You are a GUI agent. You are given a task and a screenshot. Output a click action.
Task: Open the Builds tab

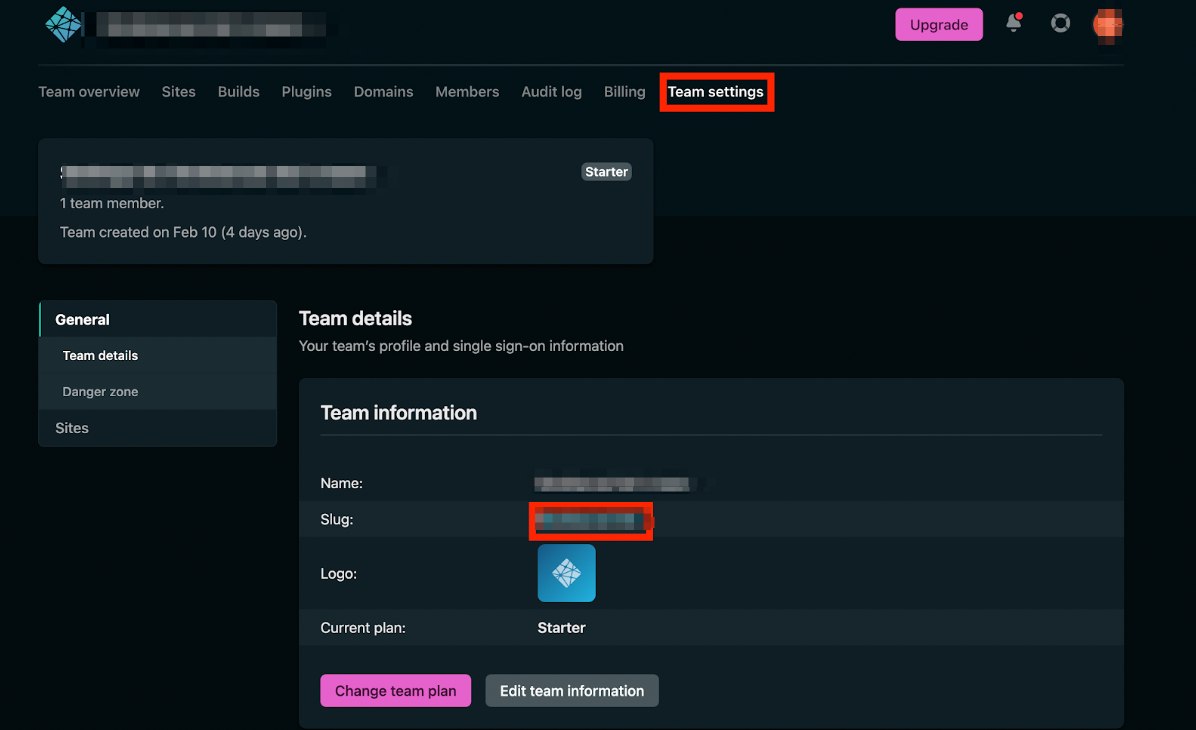[239, 92]
